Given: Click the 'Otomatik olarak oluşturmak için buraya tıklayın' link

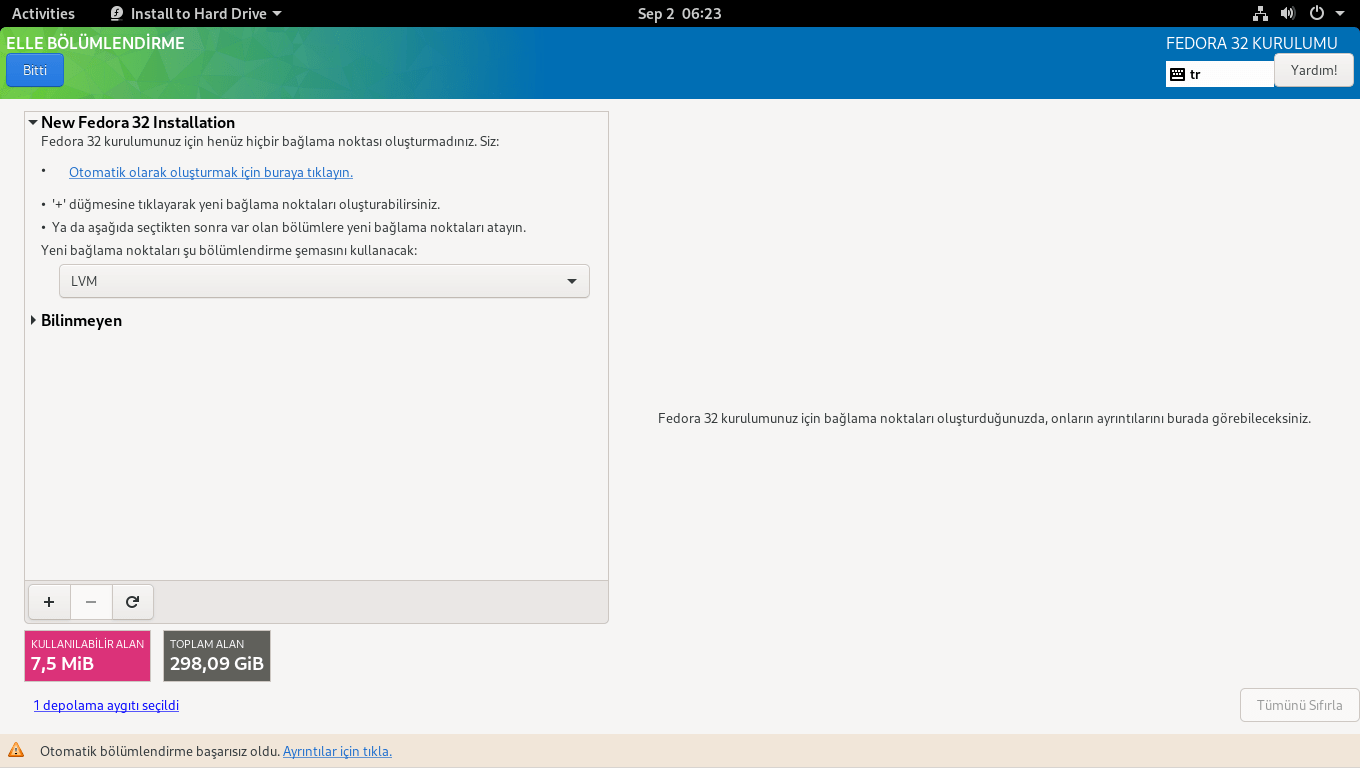Looking at the screenshot, I should click(x=211, y=172).
